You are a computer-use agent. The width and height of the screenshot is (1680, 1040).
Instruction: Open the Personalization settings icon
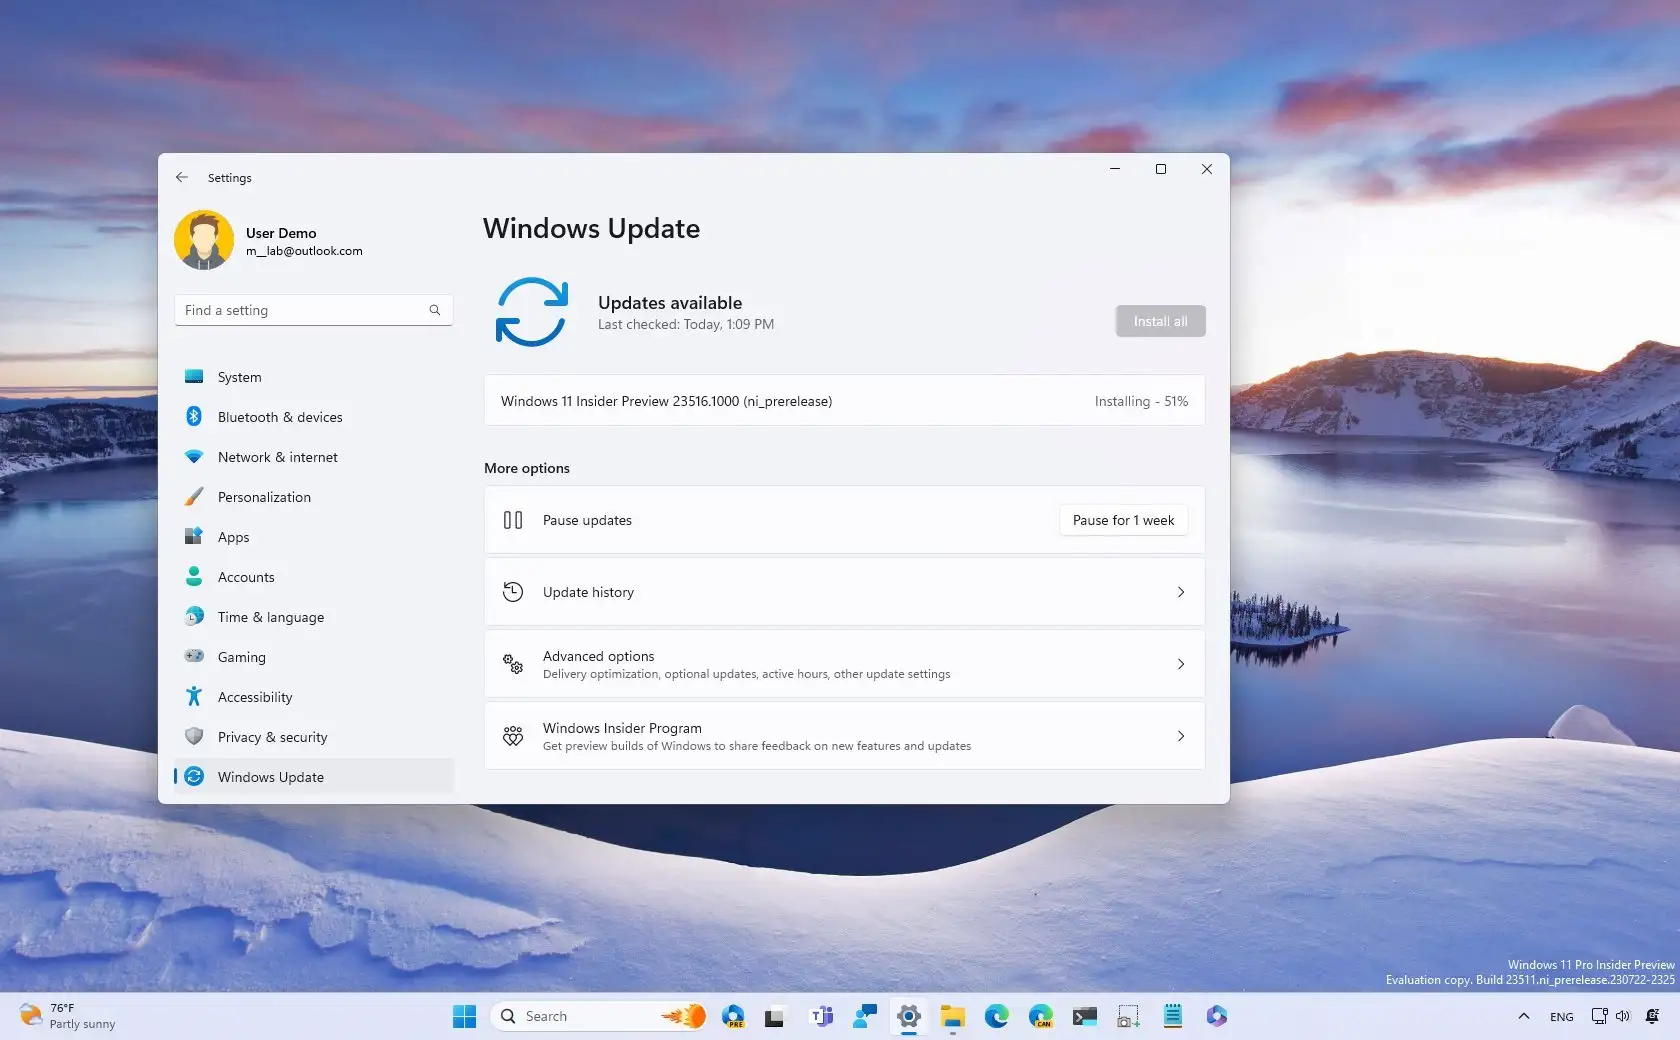(194, 497)
